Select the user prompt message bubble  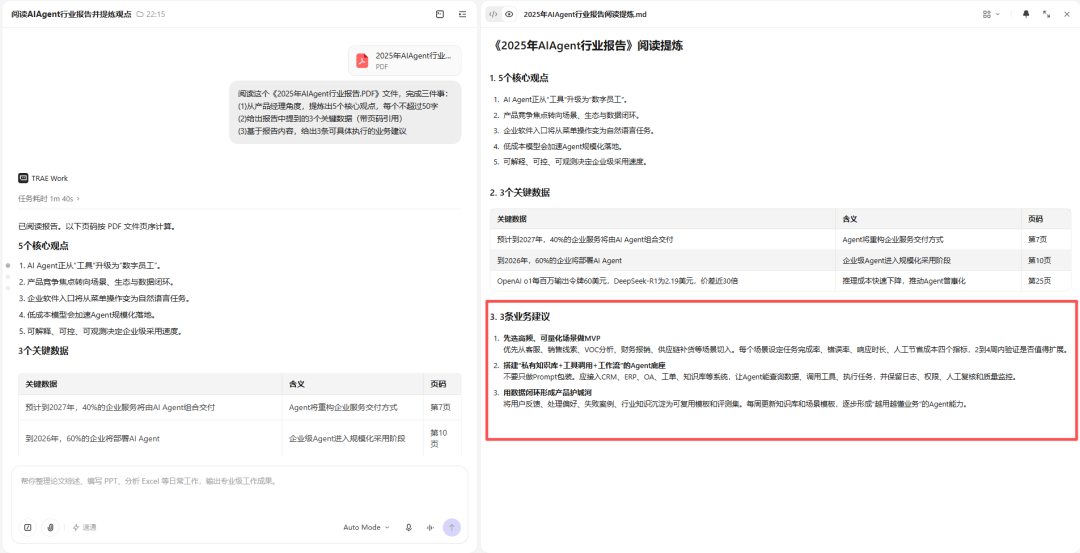tap(345, 112)
